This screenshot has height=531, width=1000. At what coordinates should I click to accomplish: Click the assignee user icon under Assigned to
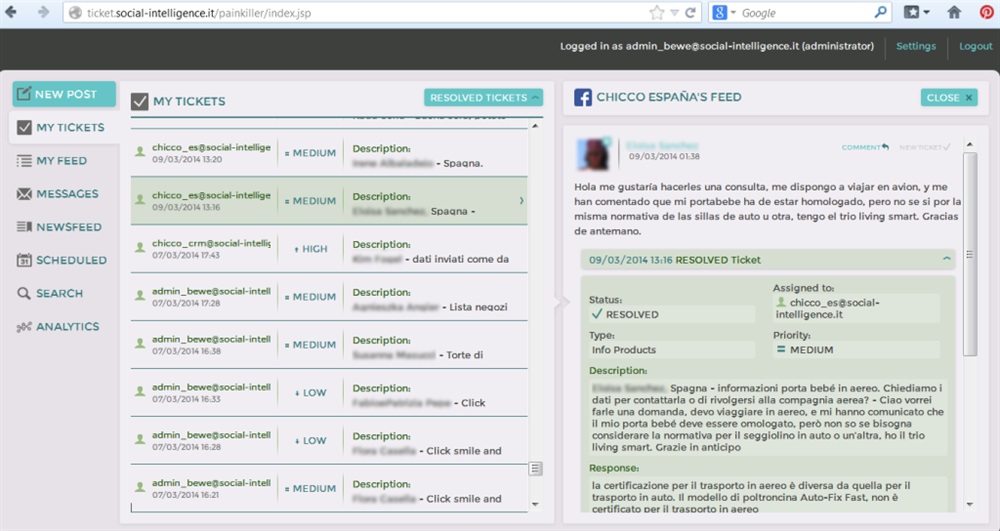point(781,303)
